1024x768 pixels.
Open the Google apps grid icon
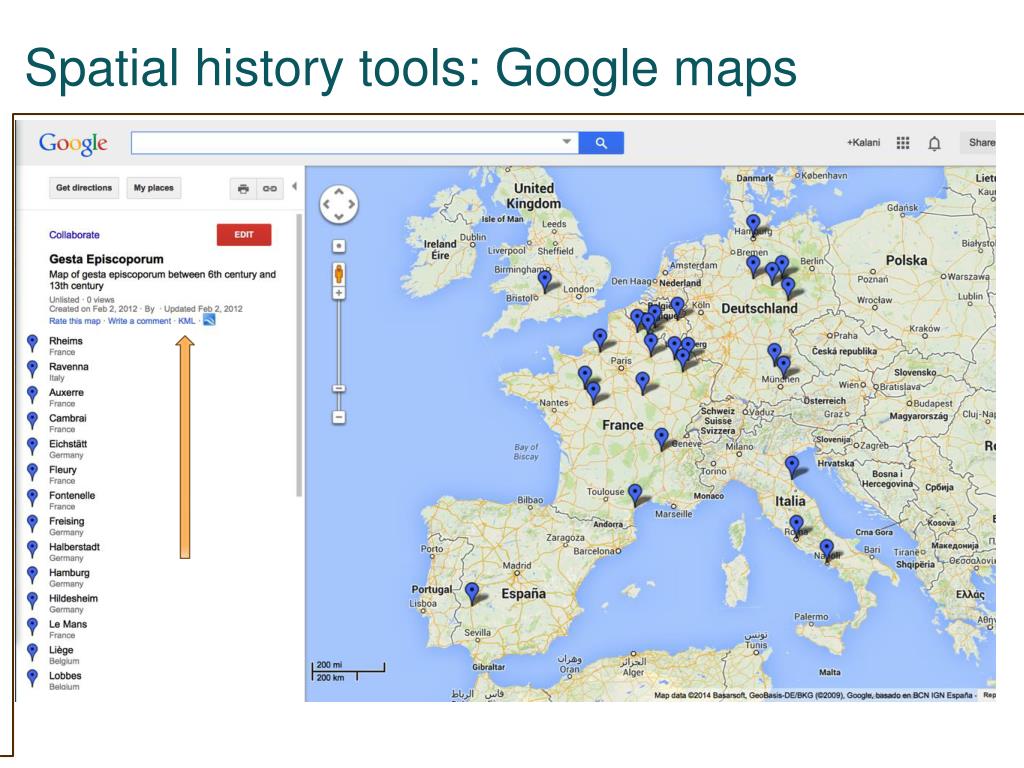tap(903, 142)
